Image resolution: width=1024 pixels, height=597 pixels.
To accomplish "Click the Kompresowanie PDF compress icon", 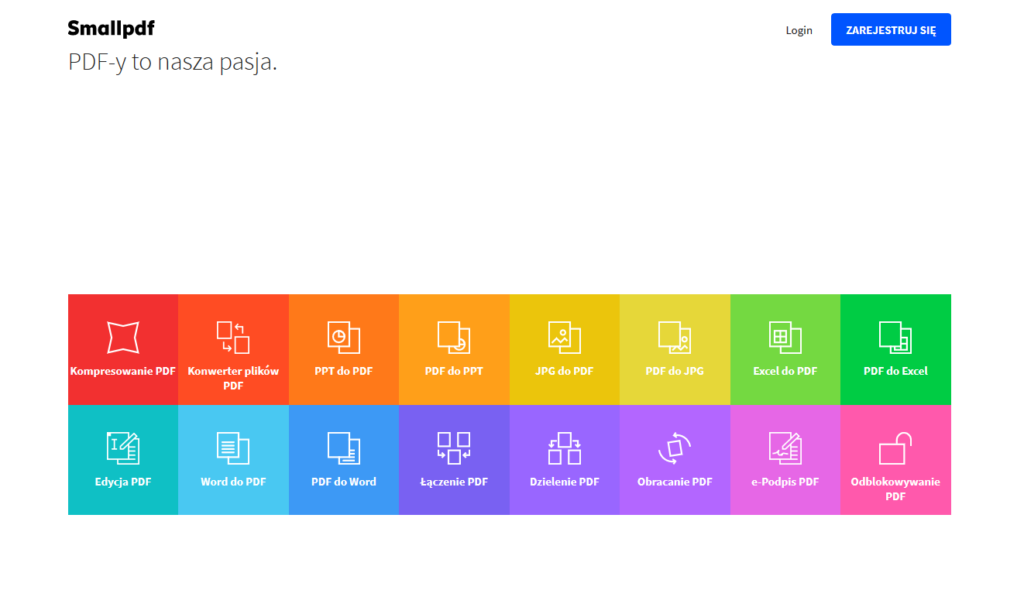I will (x=123, y=337).
